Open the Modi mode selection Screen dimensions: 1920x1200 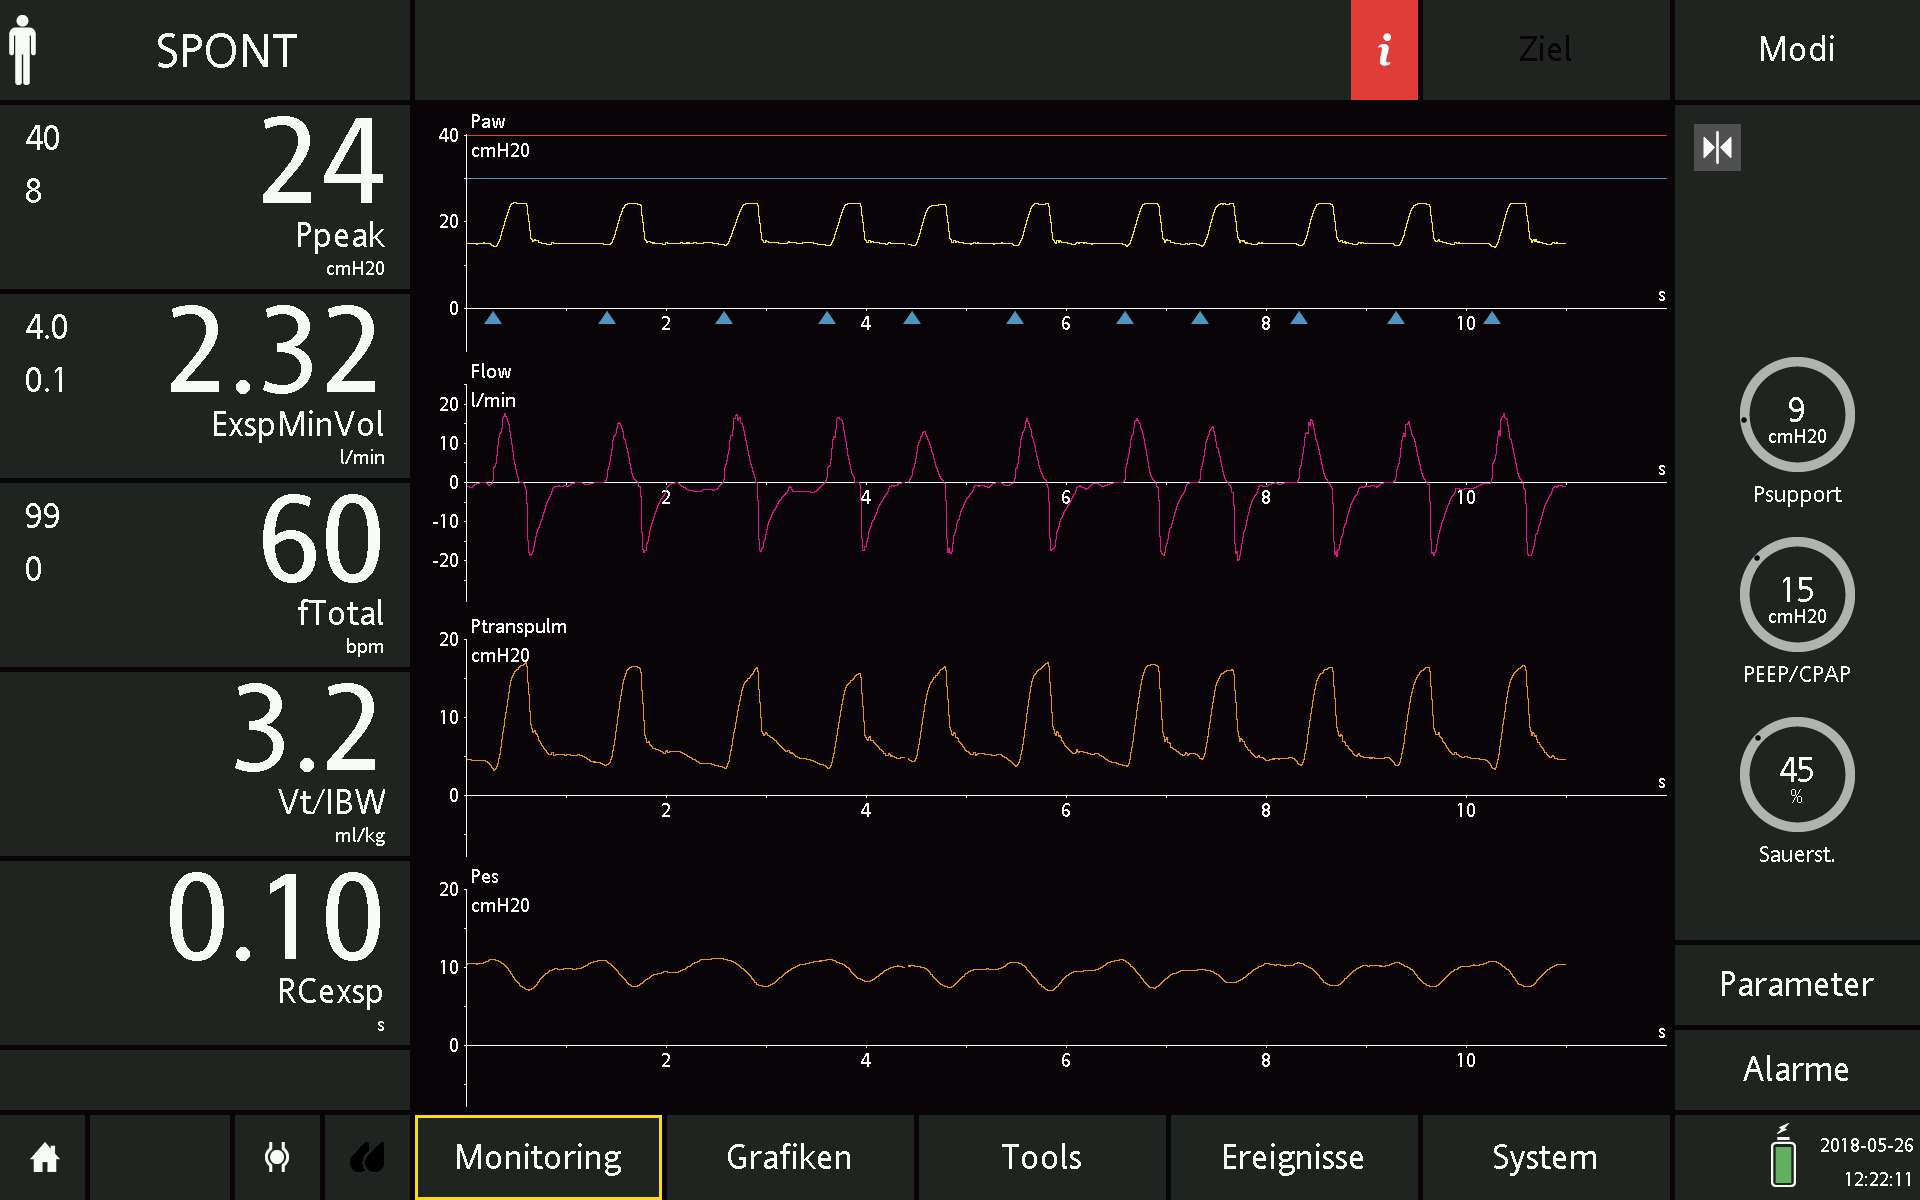tap(1796, 49)
